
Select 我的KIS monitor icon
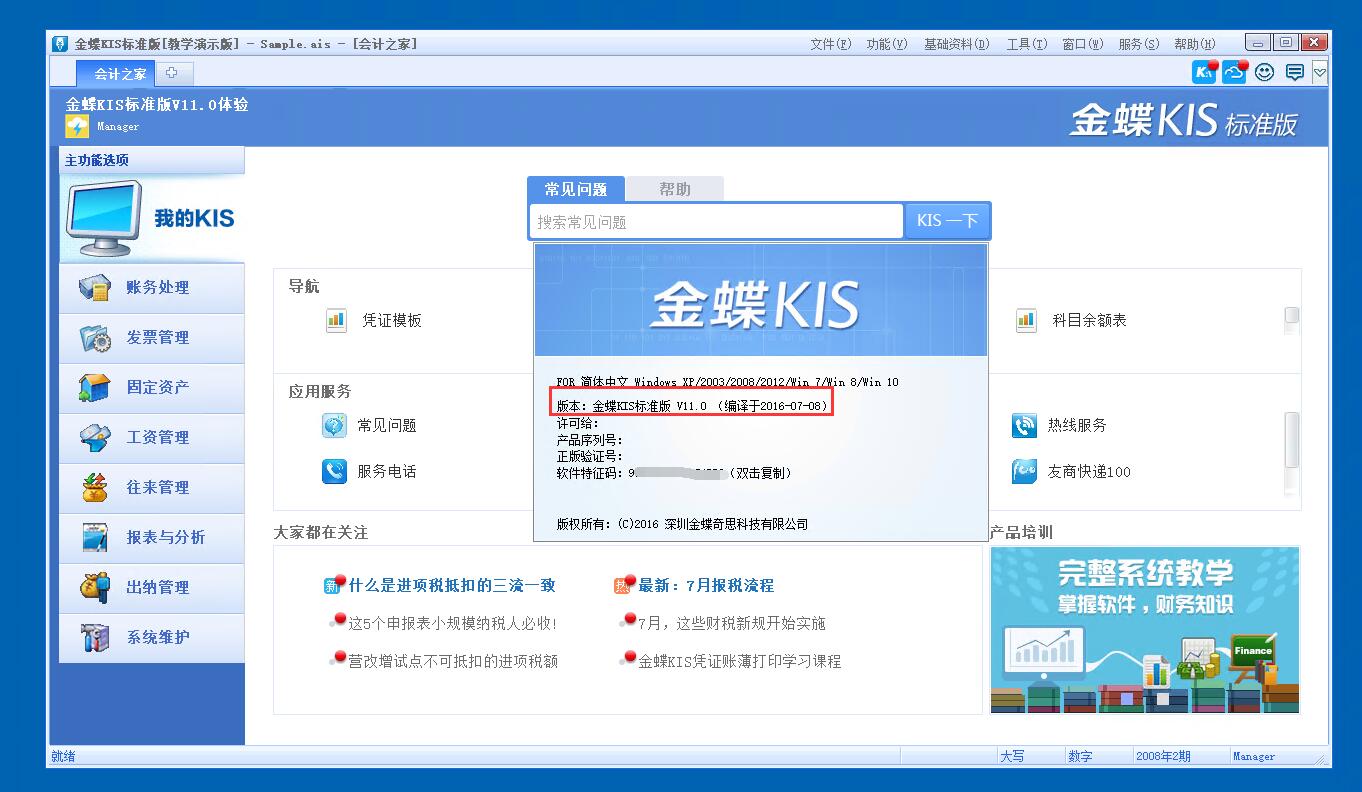point(104,219)
